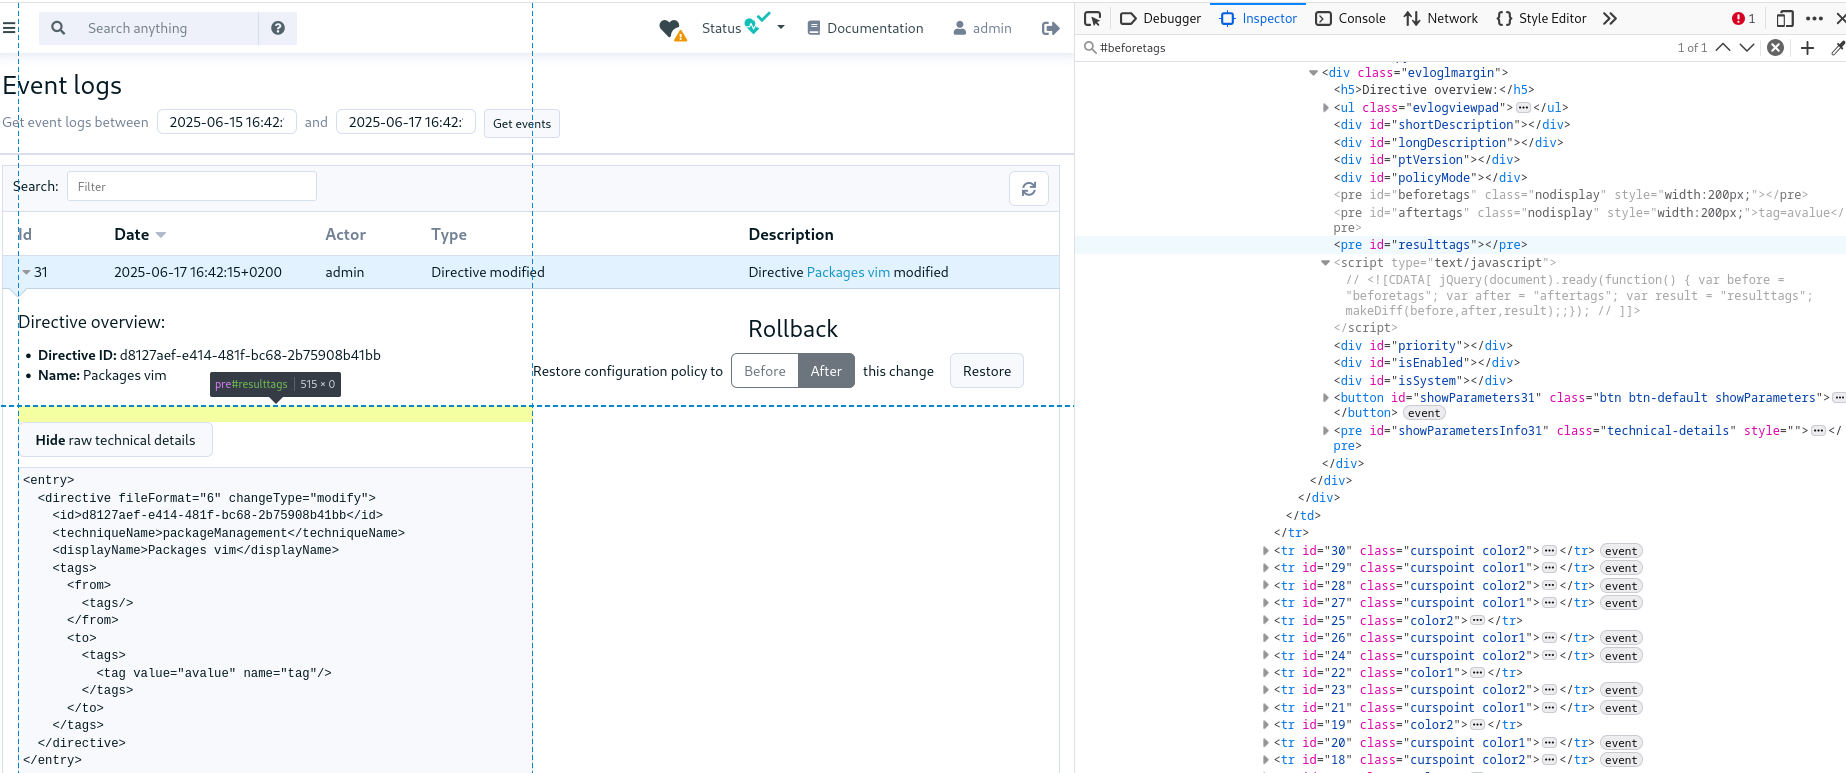Click the #beforetags devtools search box
The height and width of the screenshot is (773, 1846).
(x=1380, y=47)
